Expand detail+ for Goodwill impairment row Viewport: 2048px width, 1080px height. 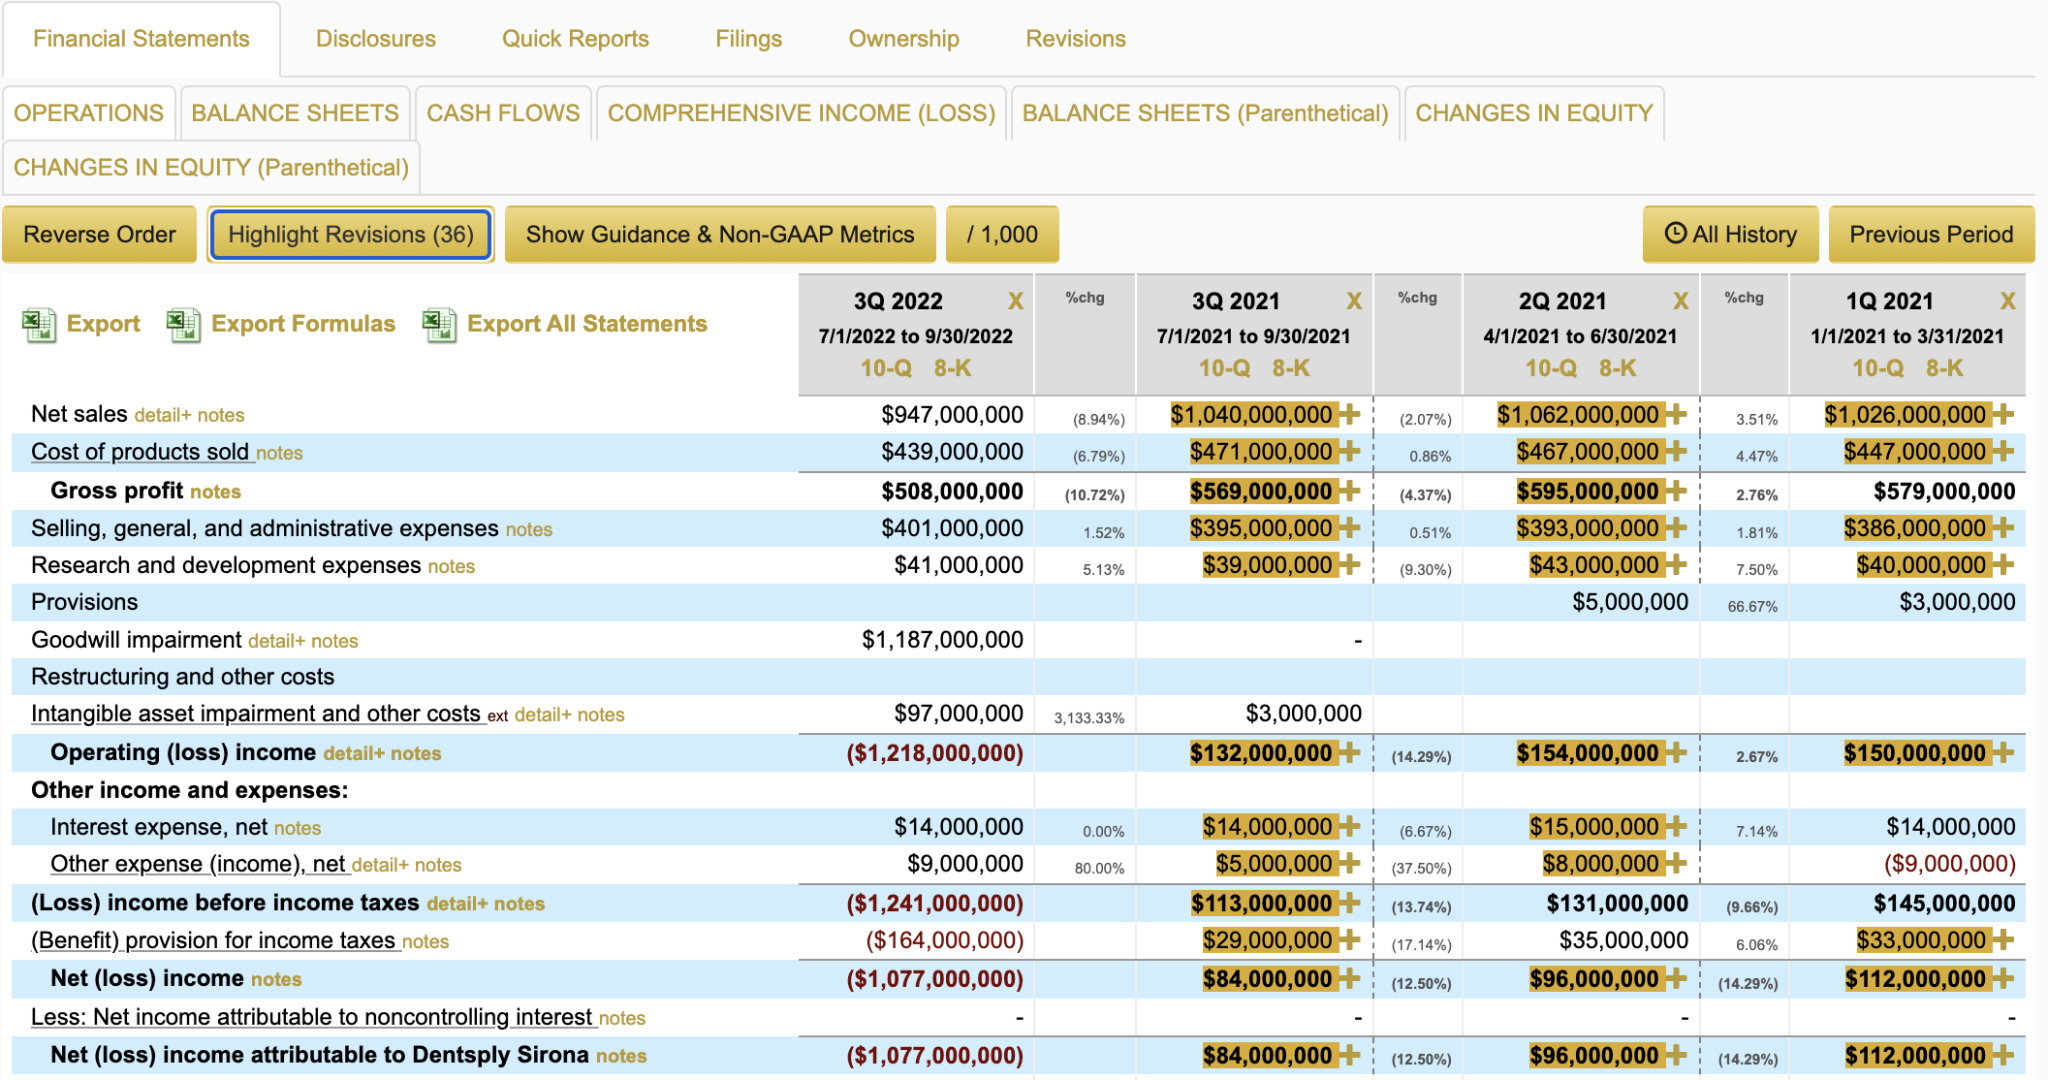coord(276,641)
